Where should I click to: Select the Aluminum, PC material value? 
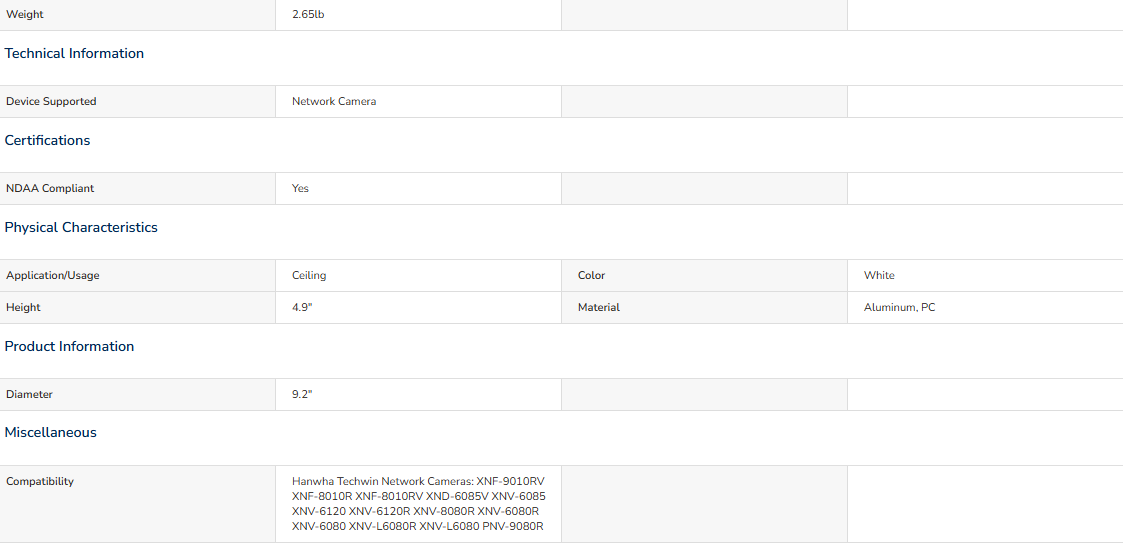click(x=900, y=308)
